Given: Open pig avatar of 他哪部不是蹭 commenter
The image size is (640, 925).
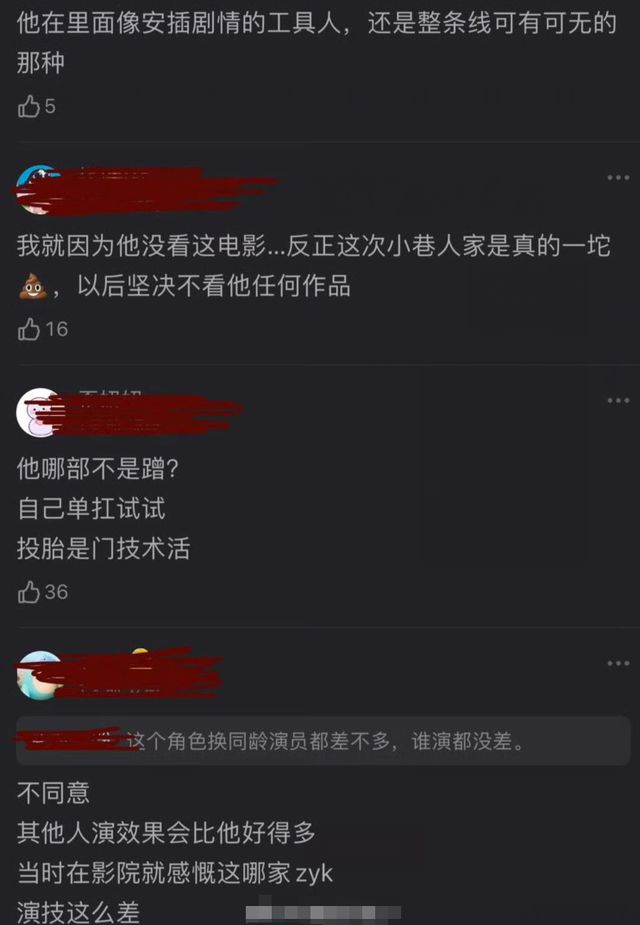Looking at the screenshot, I should point(40,412).
